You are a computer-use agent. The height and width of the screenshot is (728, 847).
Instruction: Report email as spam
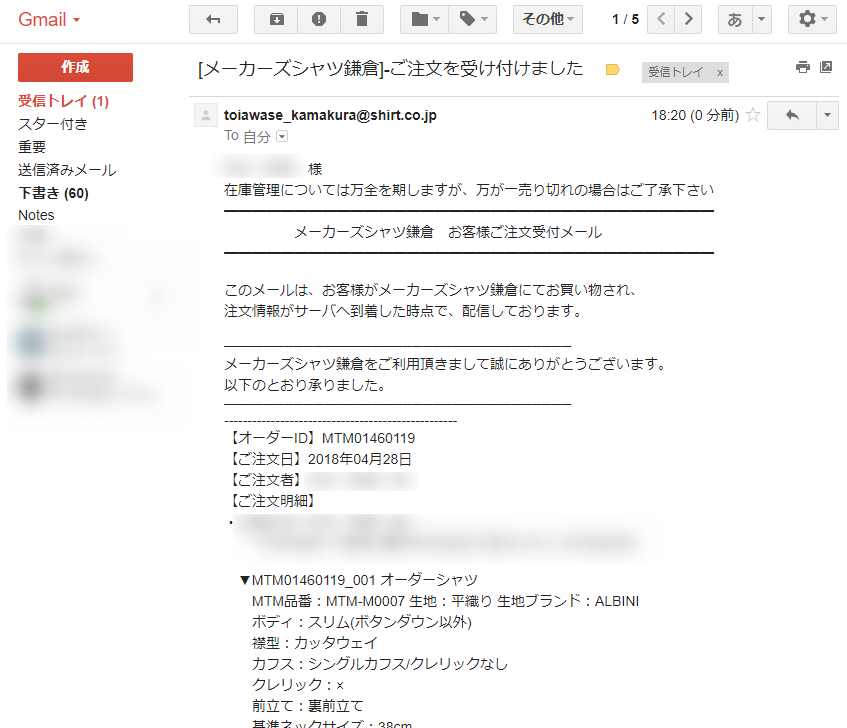coord(319,19)
